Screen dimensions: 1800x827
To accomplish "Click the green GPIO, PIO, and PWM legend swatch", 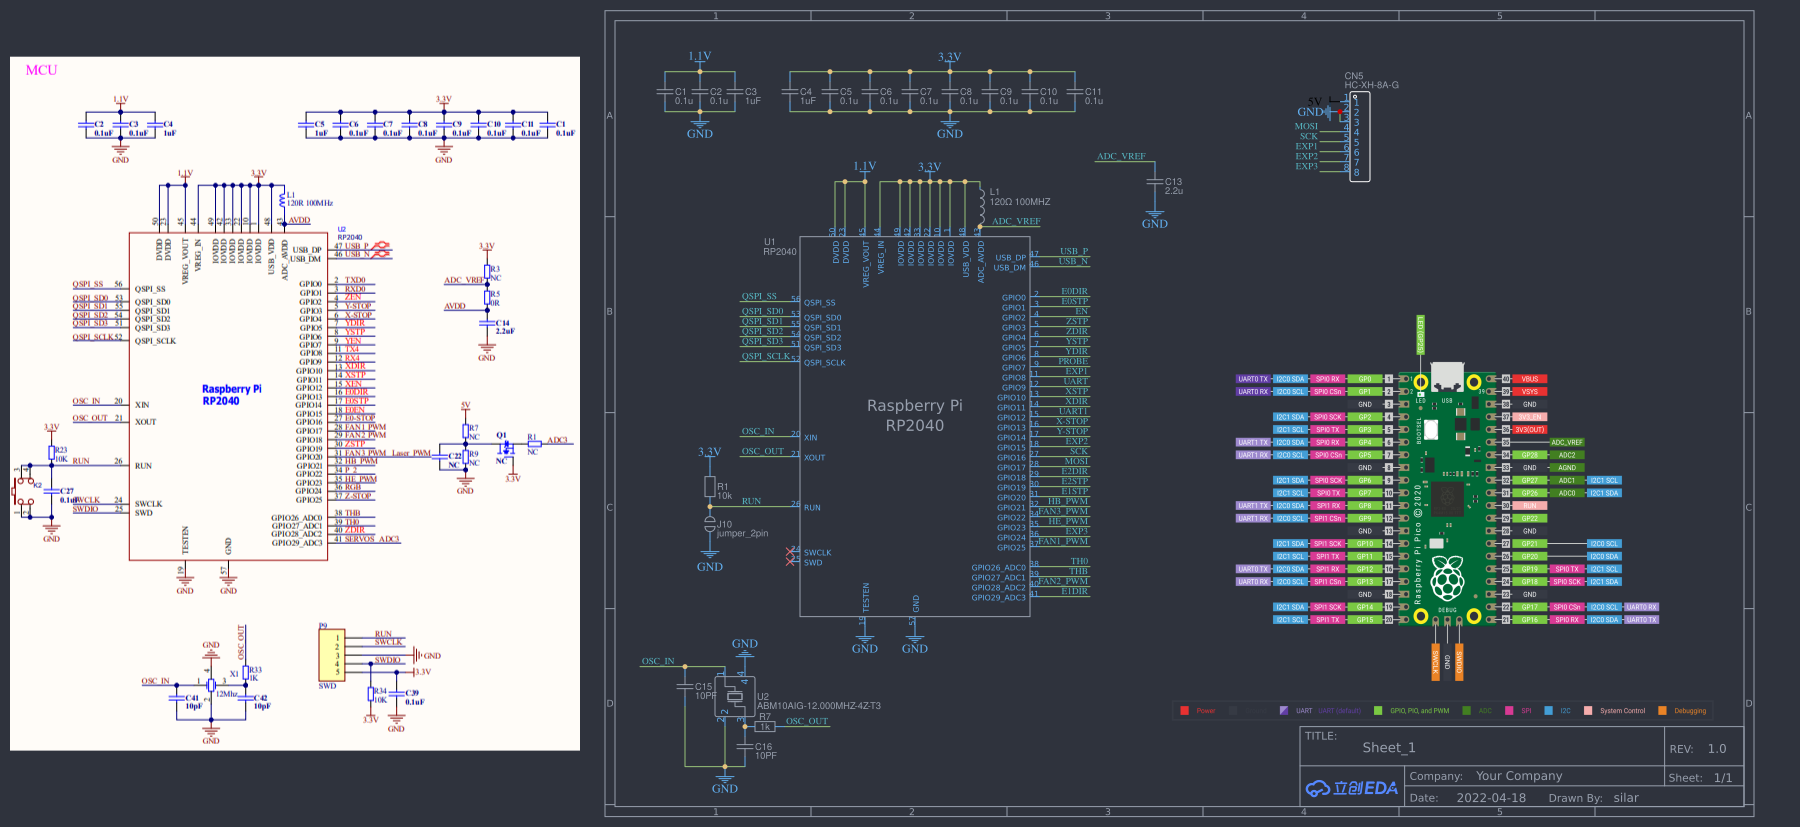I will tap(1378, 711).
